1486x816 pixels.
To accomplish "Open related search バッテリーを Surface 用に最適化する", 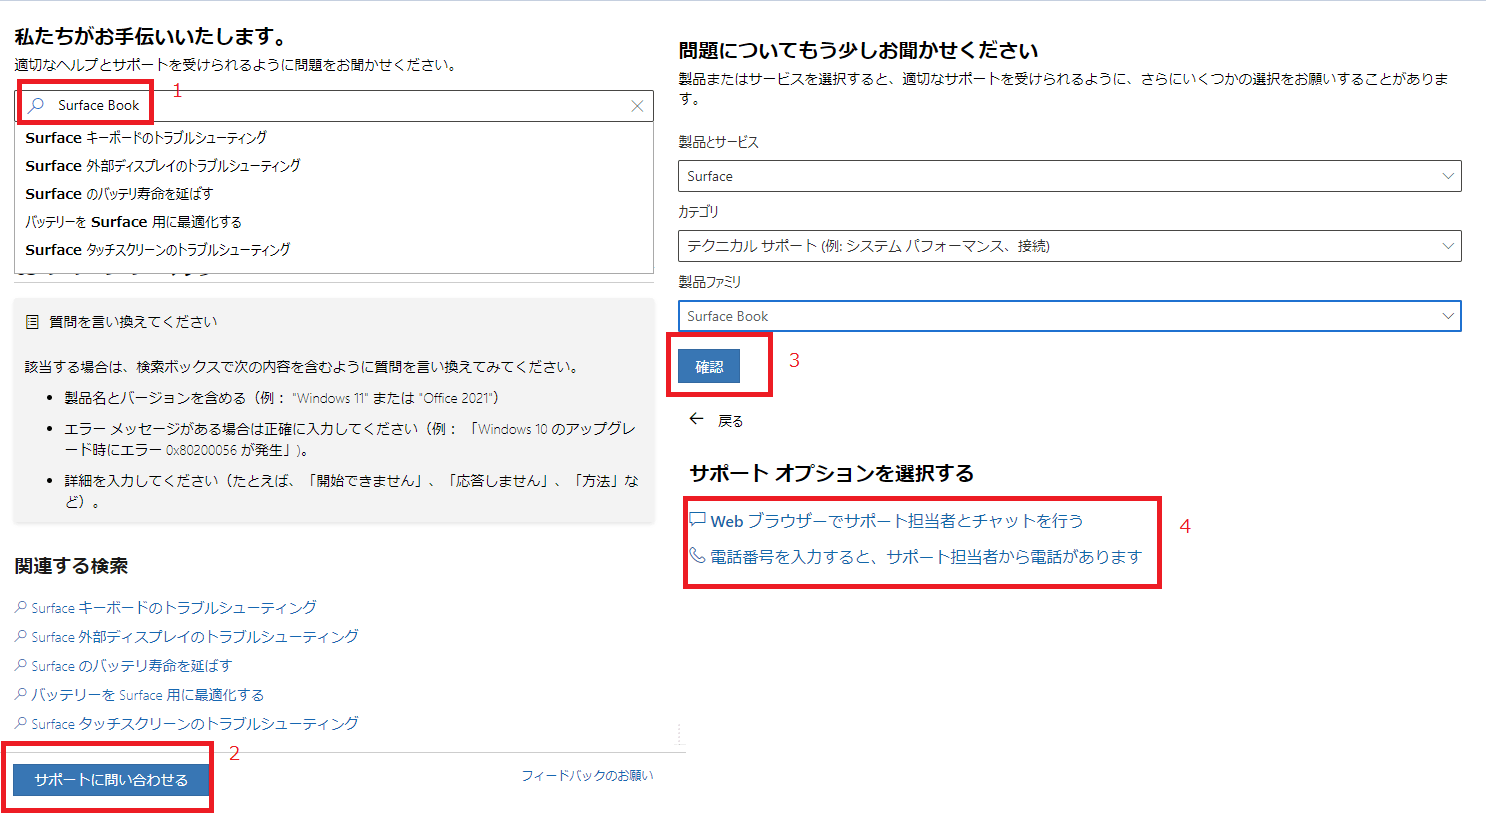I will 148,695.
